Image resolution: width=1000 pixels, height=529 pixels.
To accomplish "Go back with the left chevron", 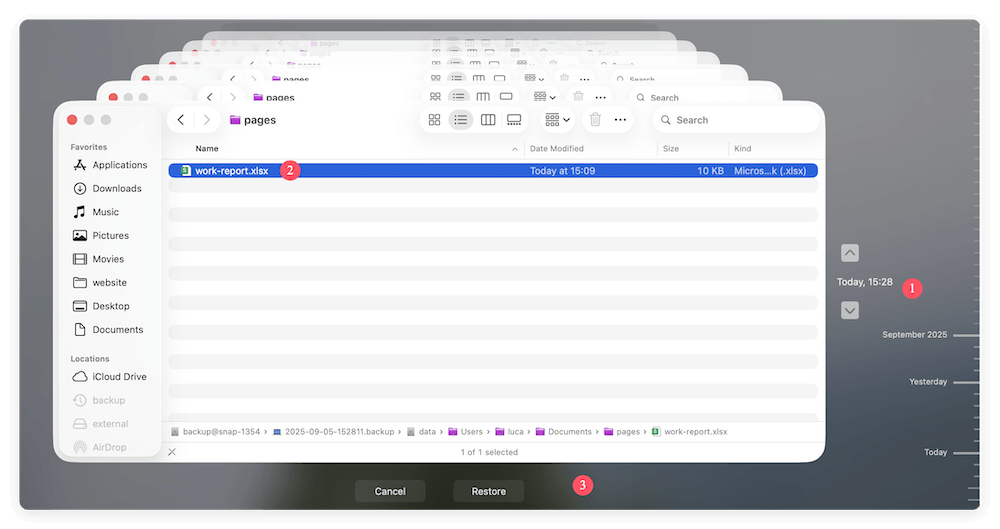I will tap(181, 120).
